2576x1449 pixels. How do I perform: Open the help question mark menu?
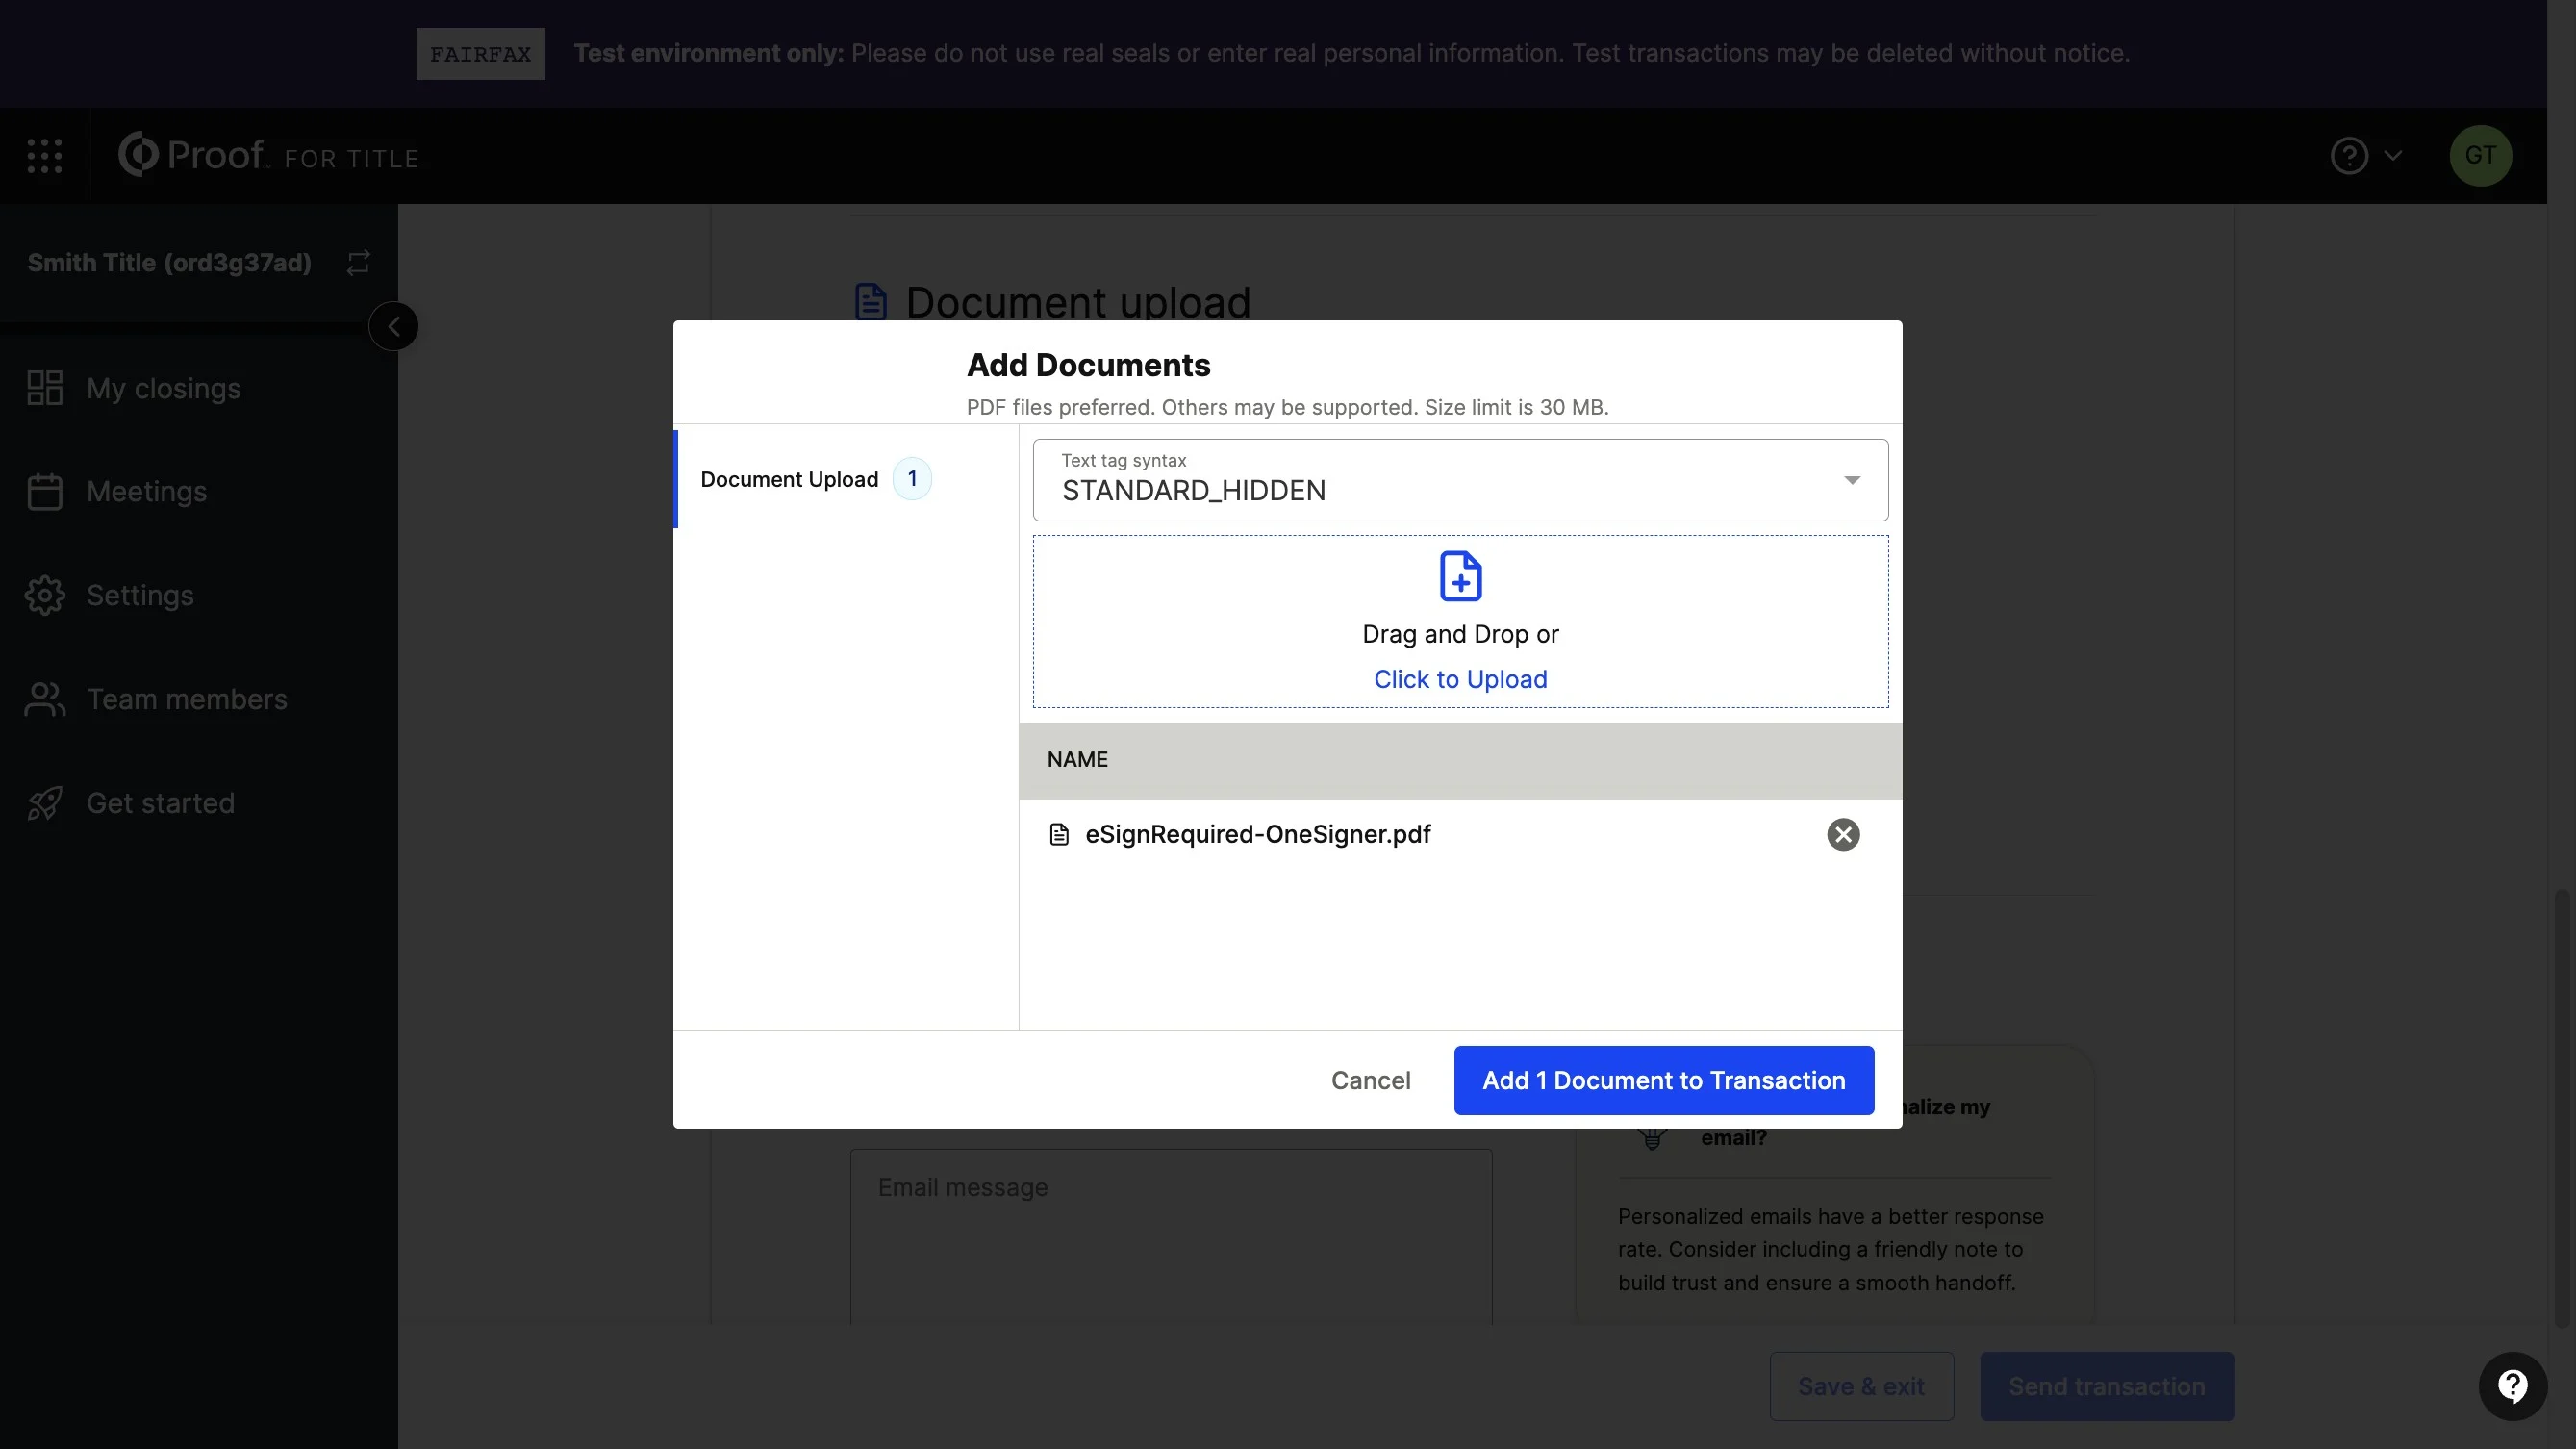tap(2349, 156)
